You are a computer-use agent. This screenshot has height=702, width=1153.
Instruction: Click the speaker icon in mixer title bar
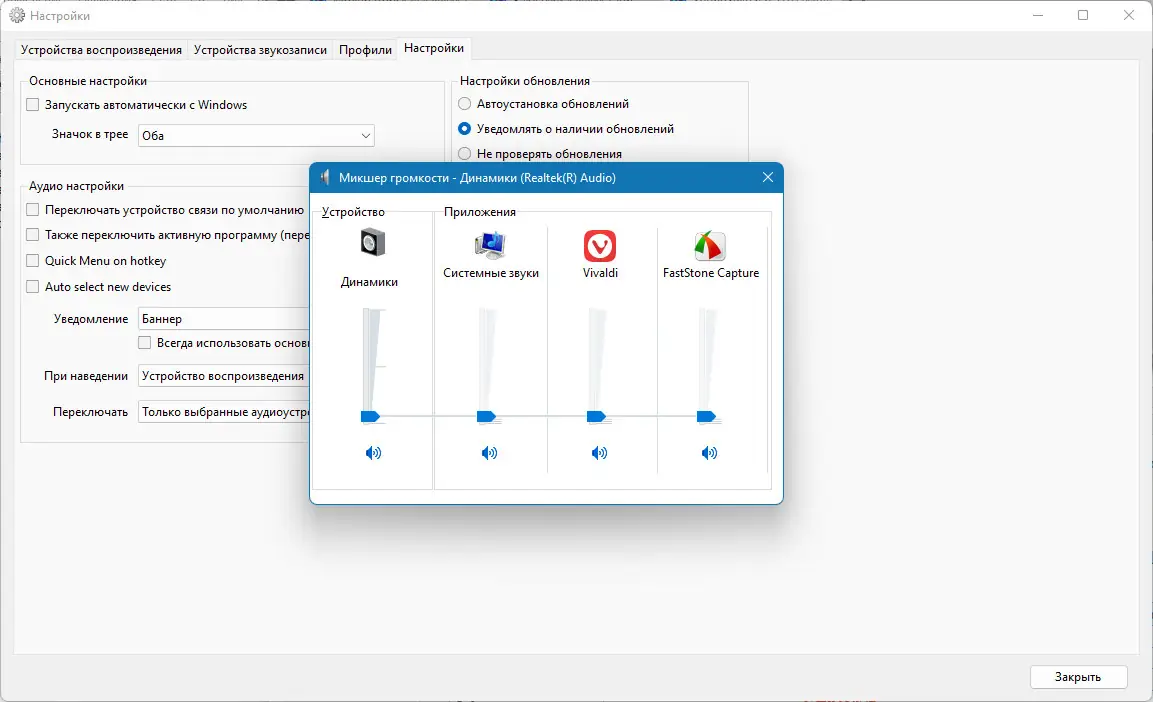pos(325,178)
